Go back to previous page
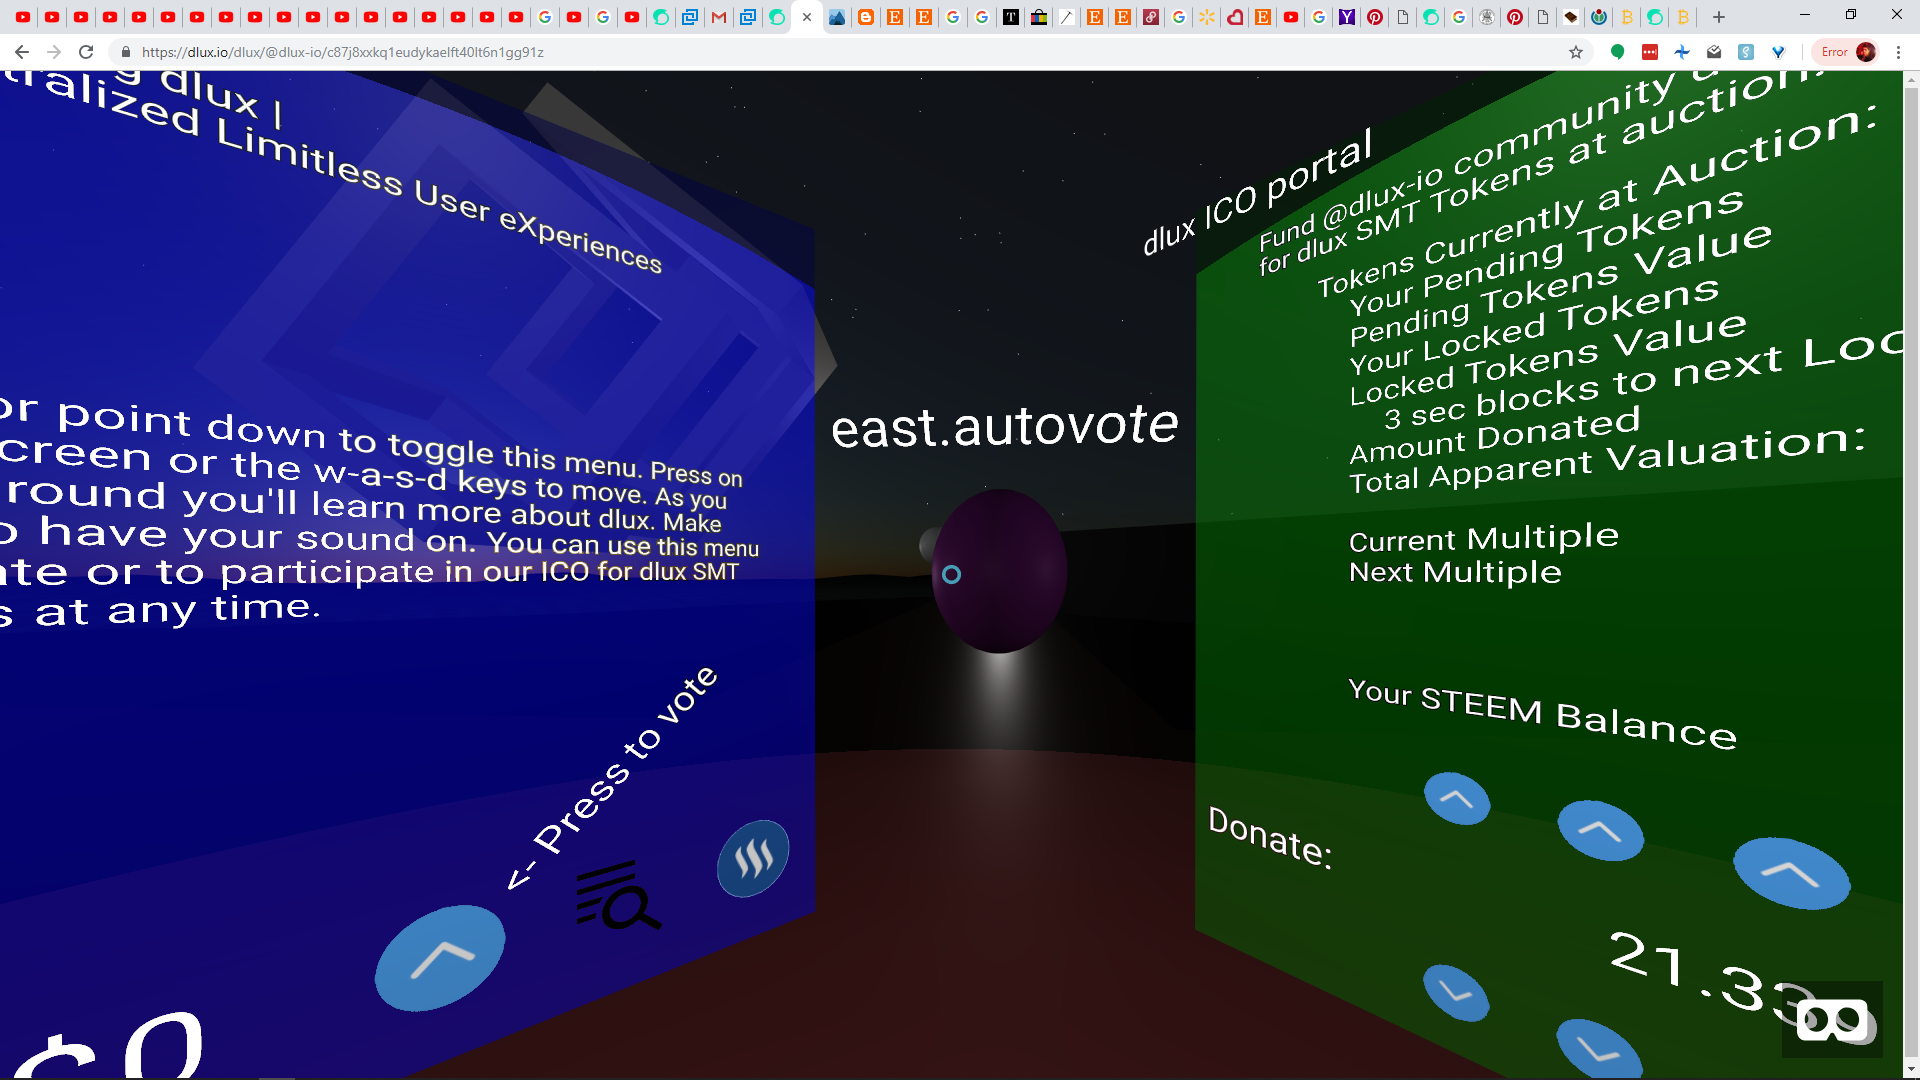 pos(22,52)
